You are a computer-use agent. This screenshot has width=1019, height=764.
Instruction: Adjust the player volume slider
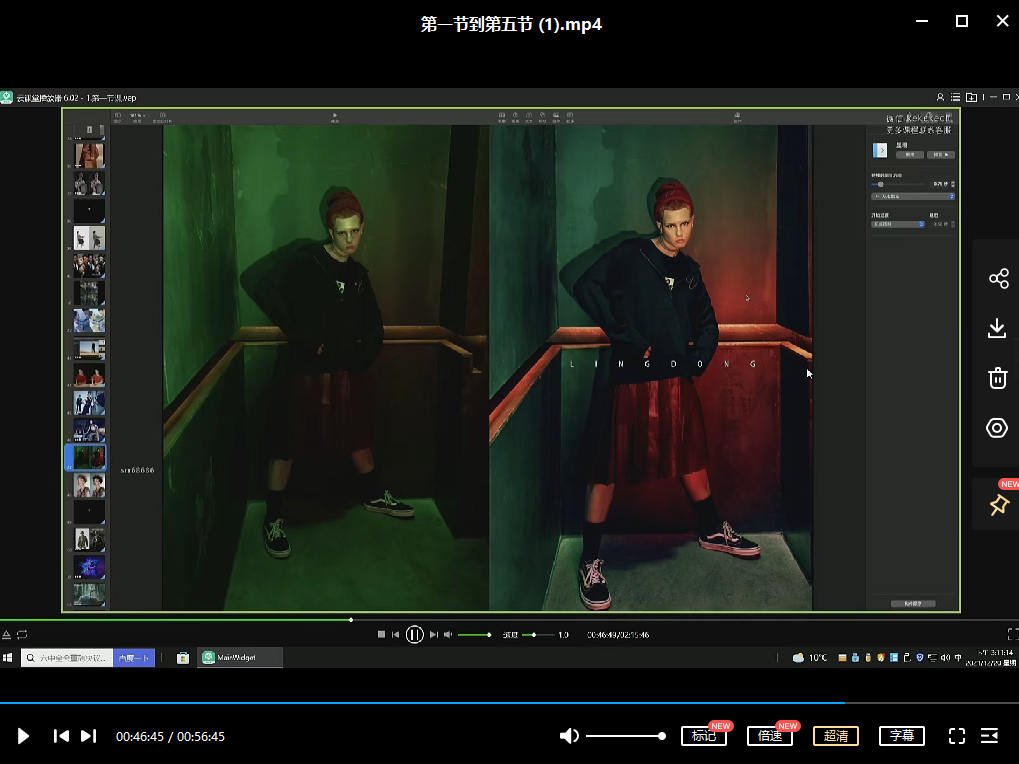pos(626,736)
